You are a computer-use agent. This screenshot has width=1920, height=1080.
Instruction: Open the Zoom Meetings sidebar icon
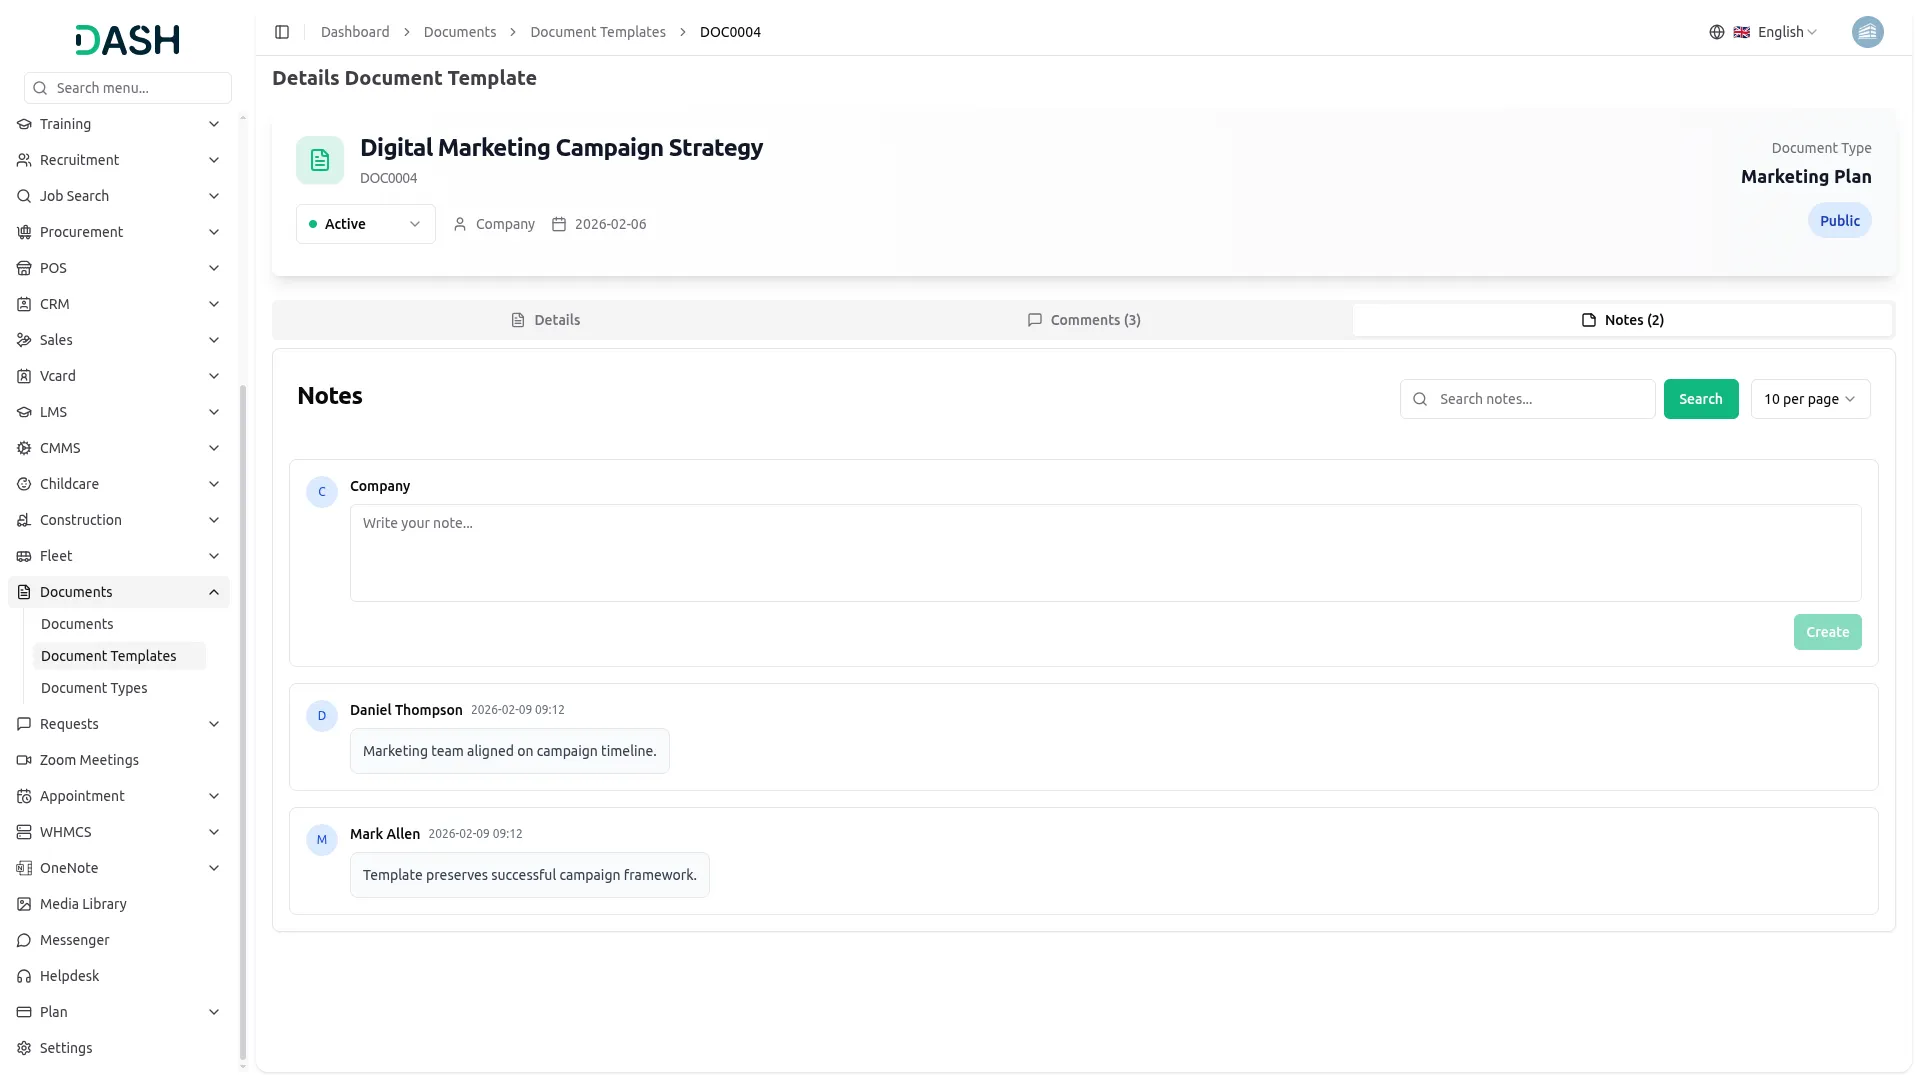point(24,760)
